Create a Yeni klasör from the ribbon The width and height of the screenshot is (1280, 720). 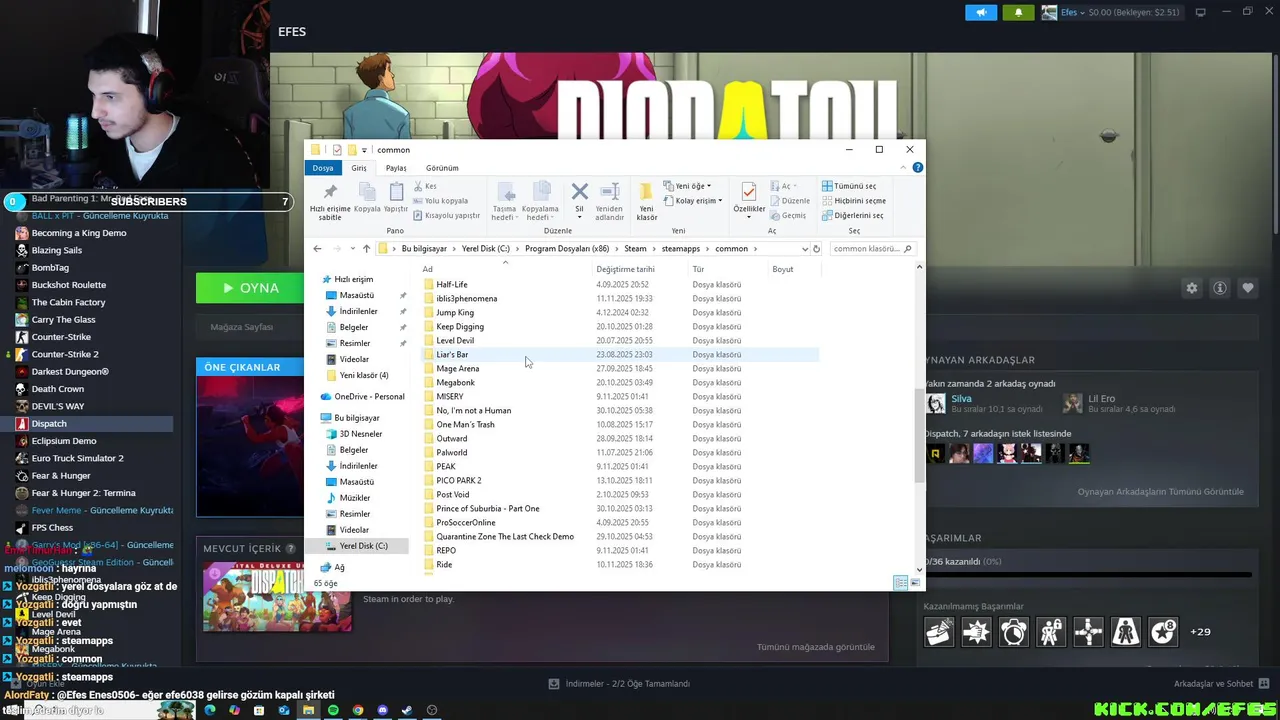647,201
